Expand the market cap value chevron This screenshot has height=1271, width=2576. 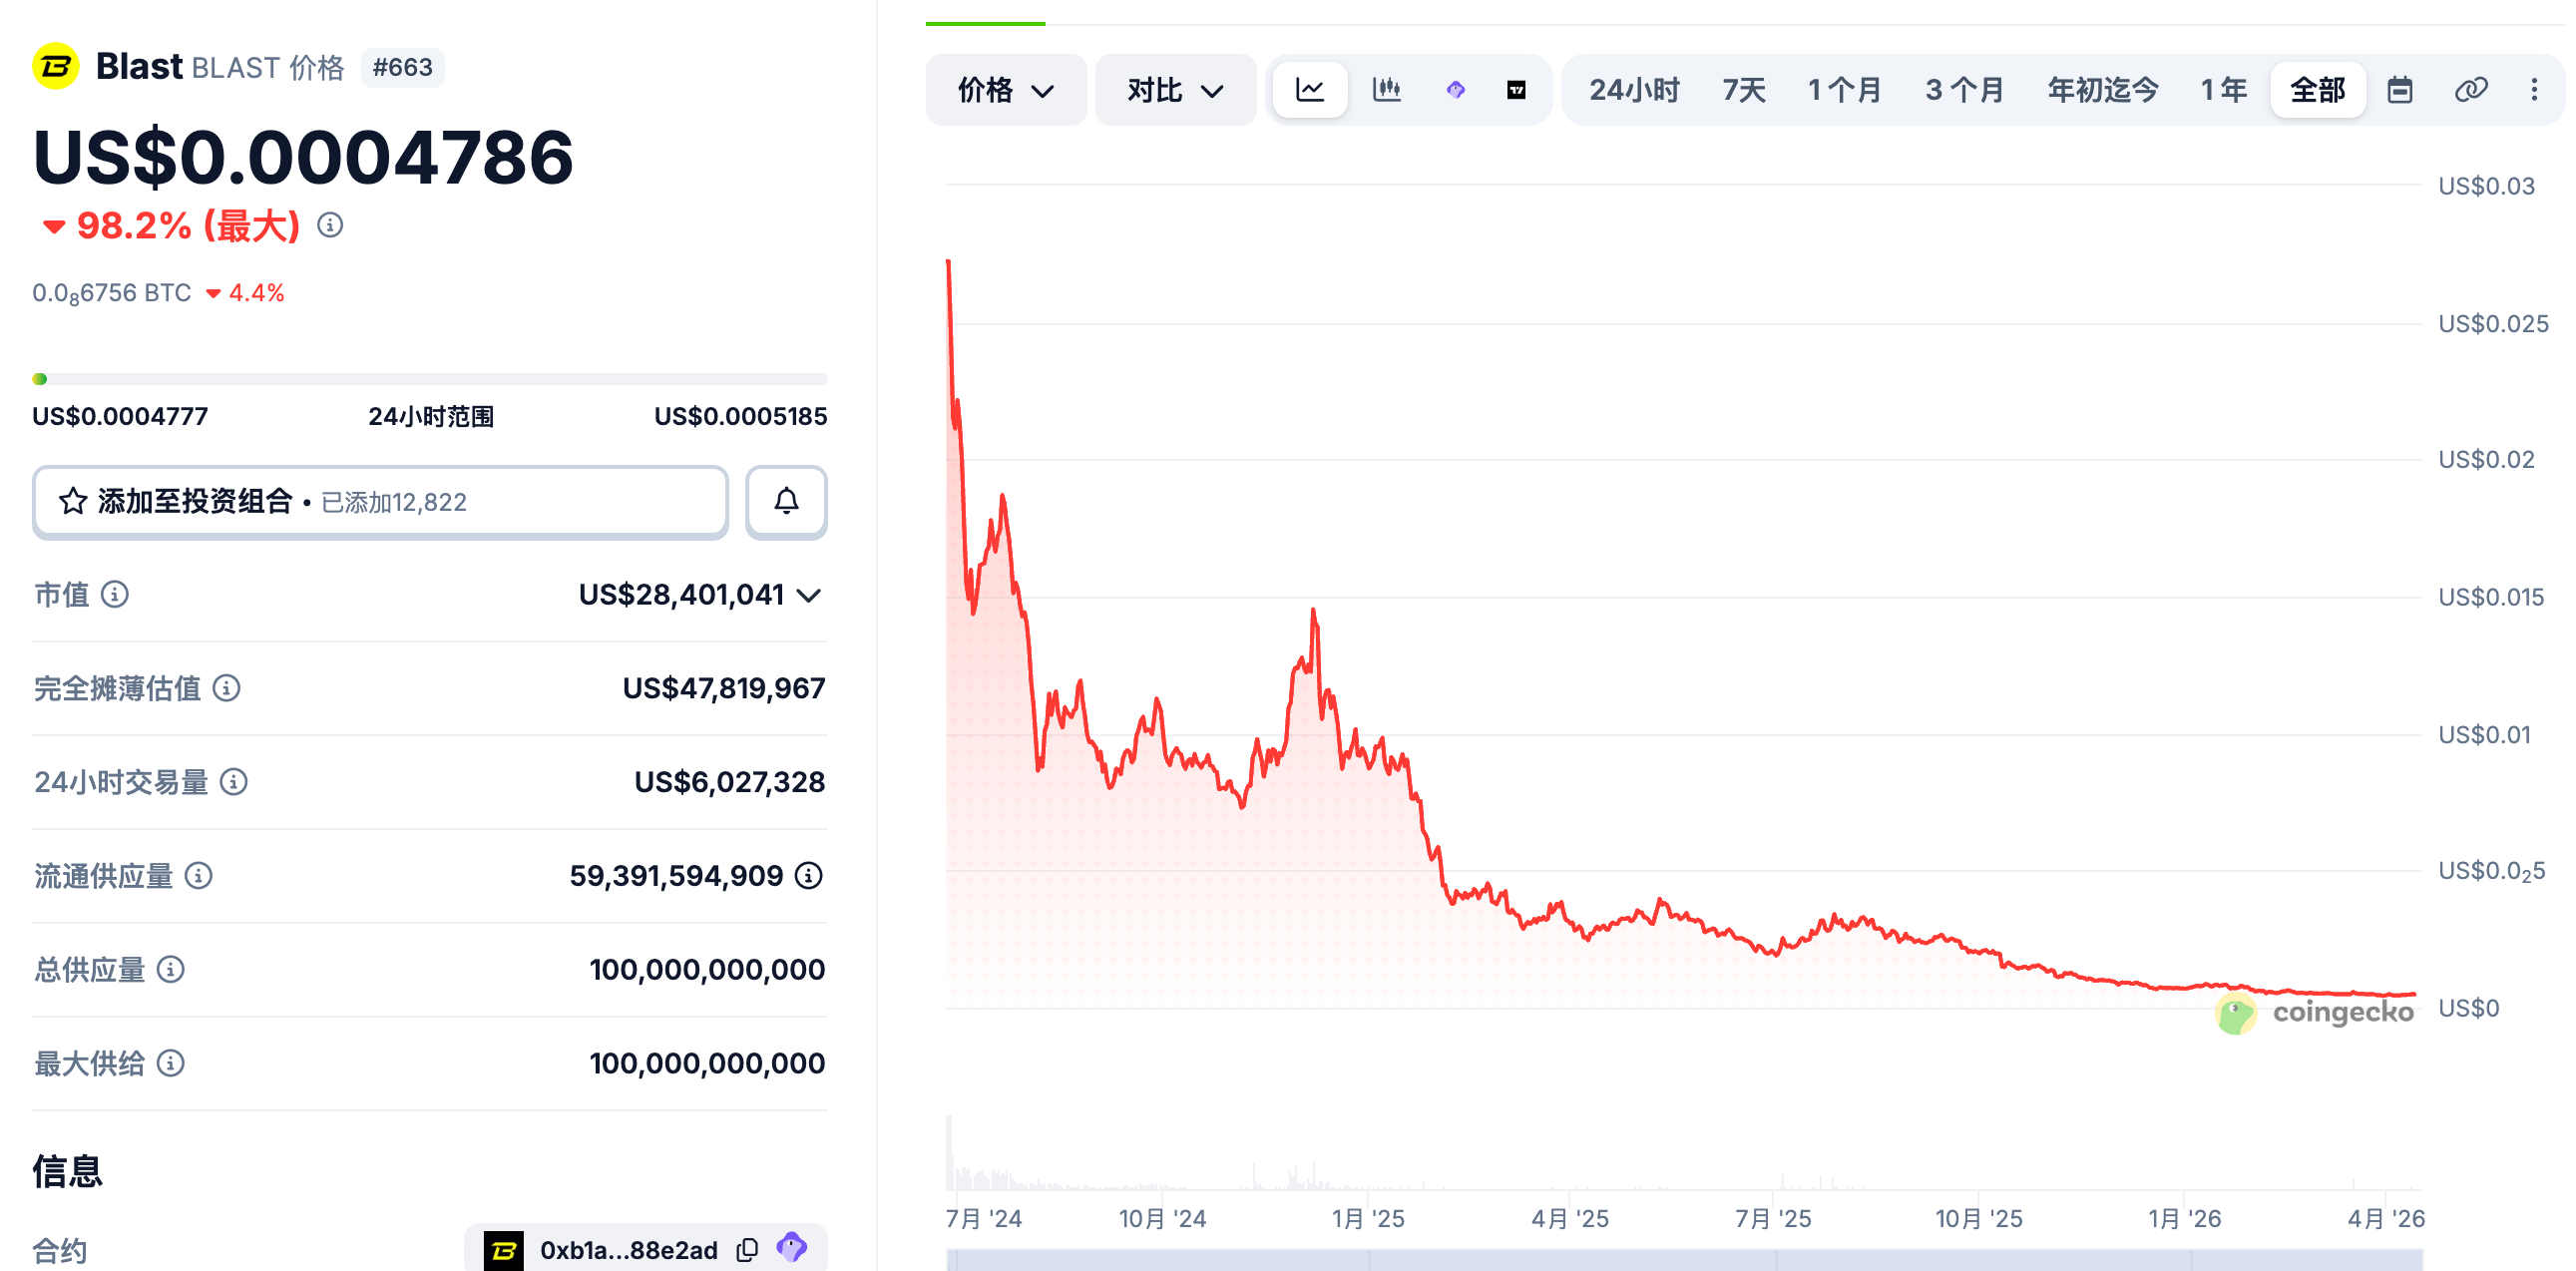coord(809,596)
